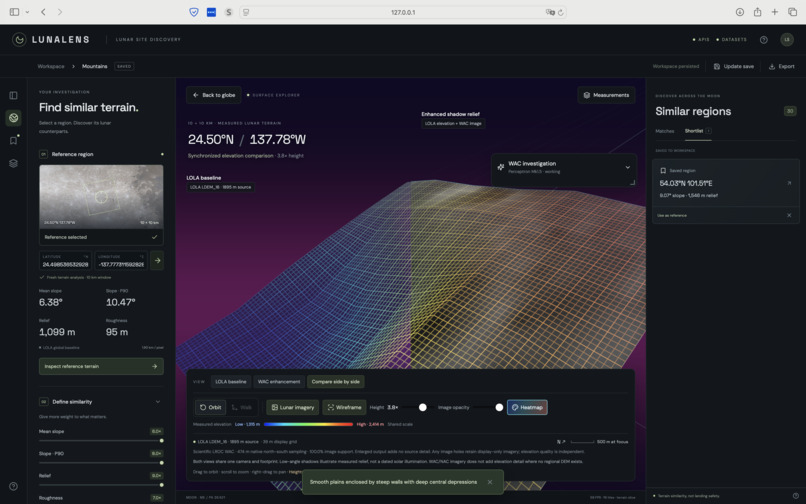
Task: Click the resize handle of the WAC investigation card
Action: tap(632, 183)
